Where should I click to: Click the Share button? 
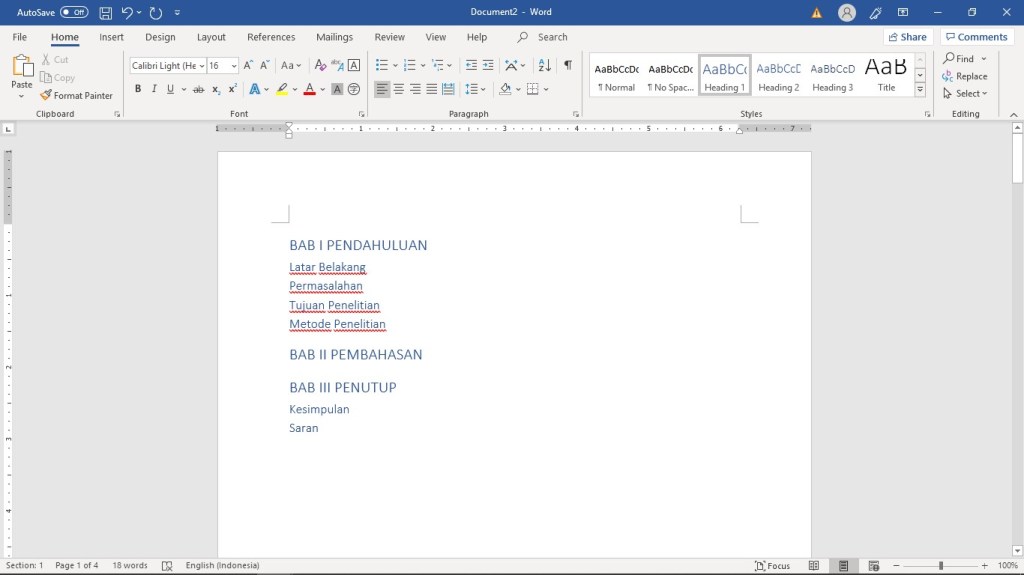tap(906, 37)
